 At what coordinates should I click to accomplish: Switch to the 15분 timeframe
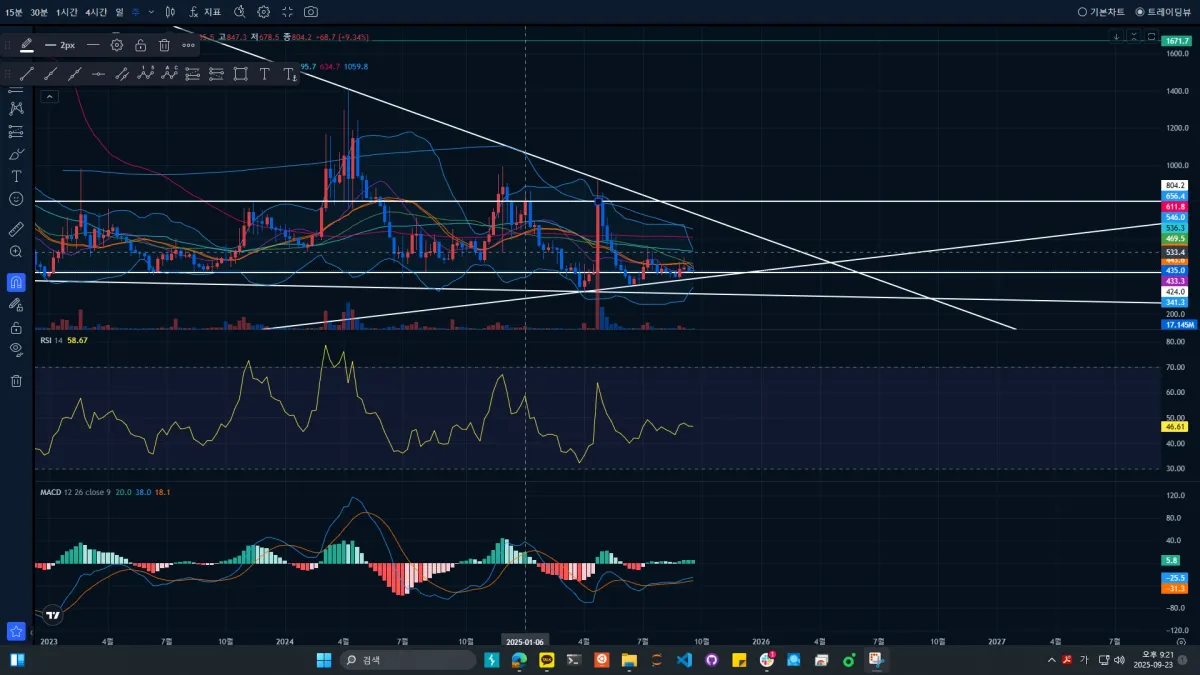pyautogui.click(x=14, y=12)
